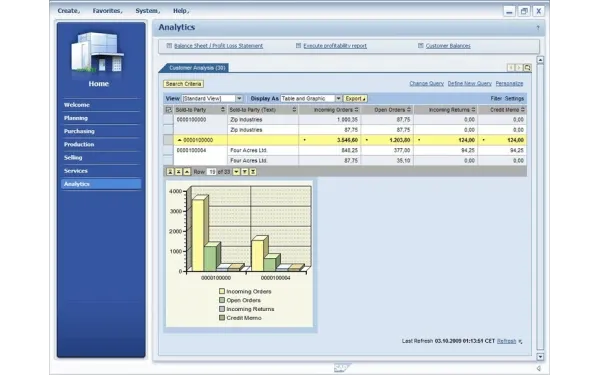Click the Row number input field
This screenshot has height=375, width=600.
(212, 172)
